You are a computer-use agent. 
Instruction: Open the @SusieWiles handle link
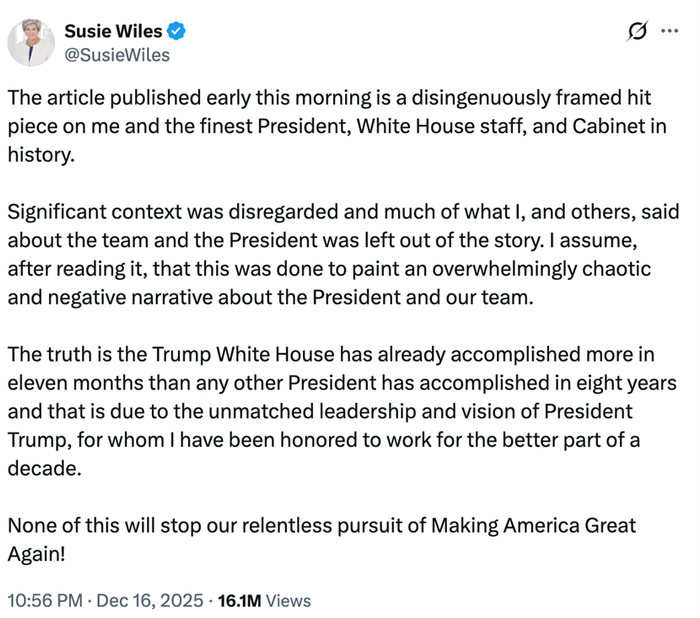(x=116, y=55)
